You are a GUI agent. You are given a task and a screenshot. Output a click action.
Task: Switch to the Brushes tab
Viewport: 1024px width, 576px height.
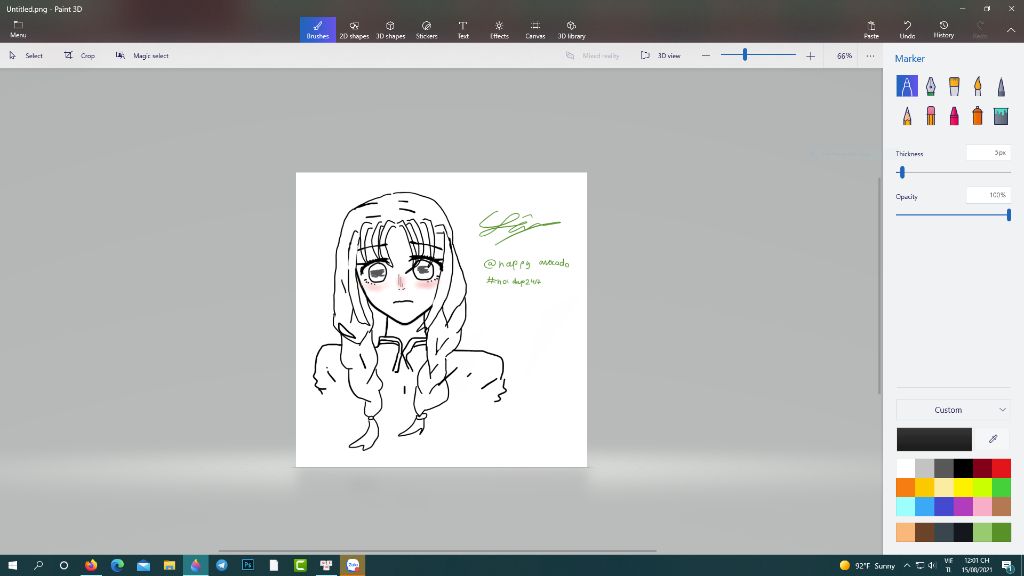pyautogui.click(x=317, y=30)
